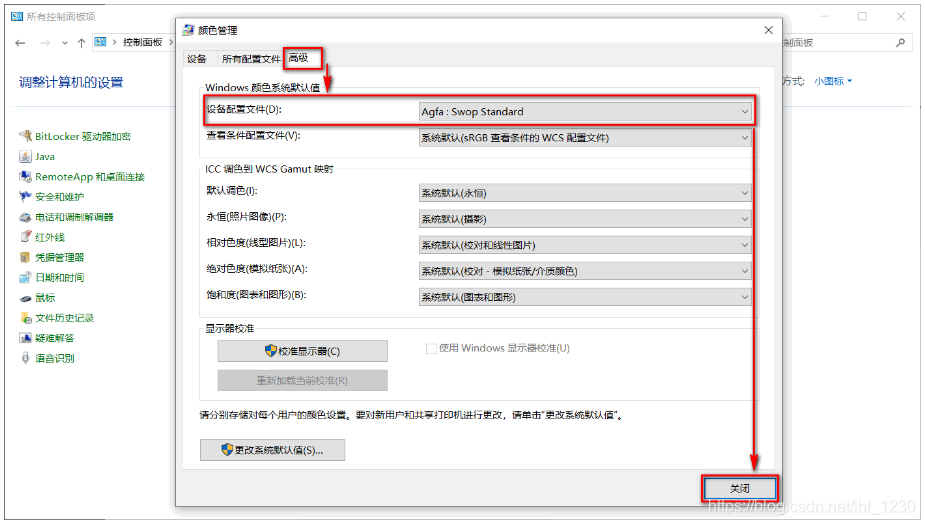Open the 凭据管理器 link
This screenshot has height=525, width=925.
[60, 257]
